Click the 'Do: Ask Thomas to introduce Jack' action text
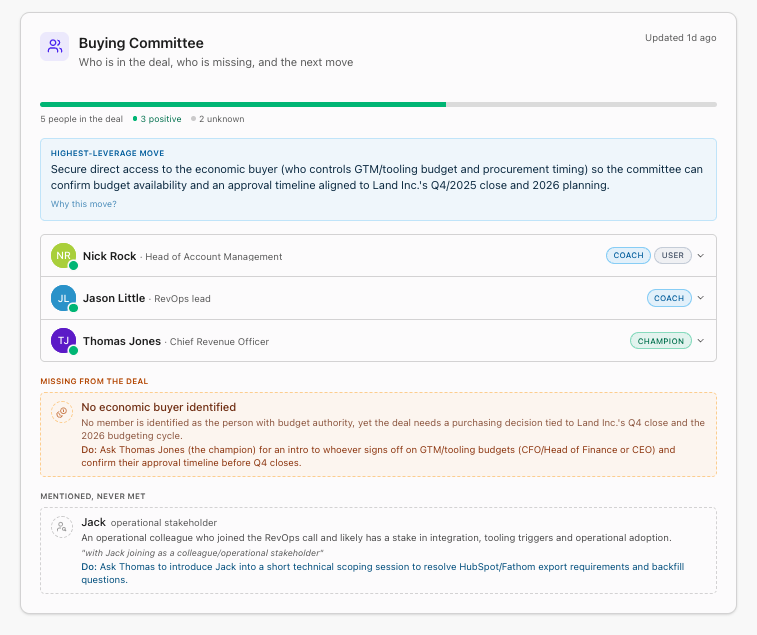The image size is (757, 635). [382, 573]
